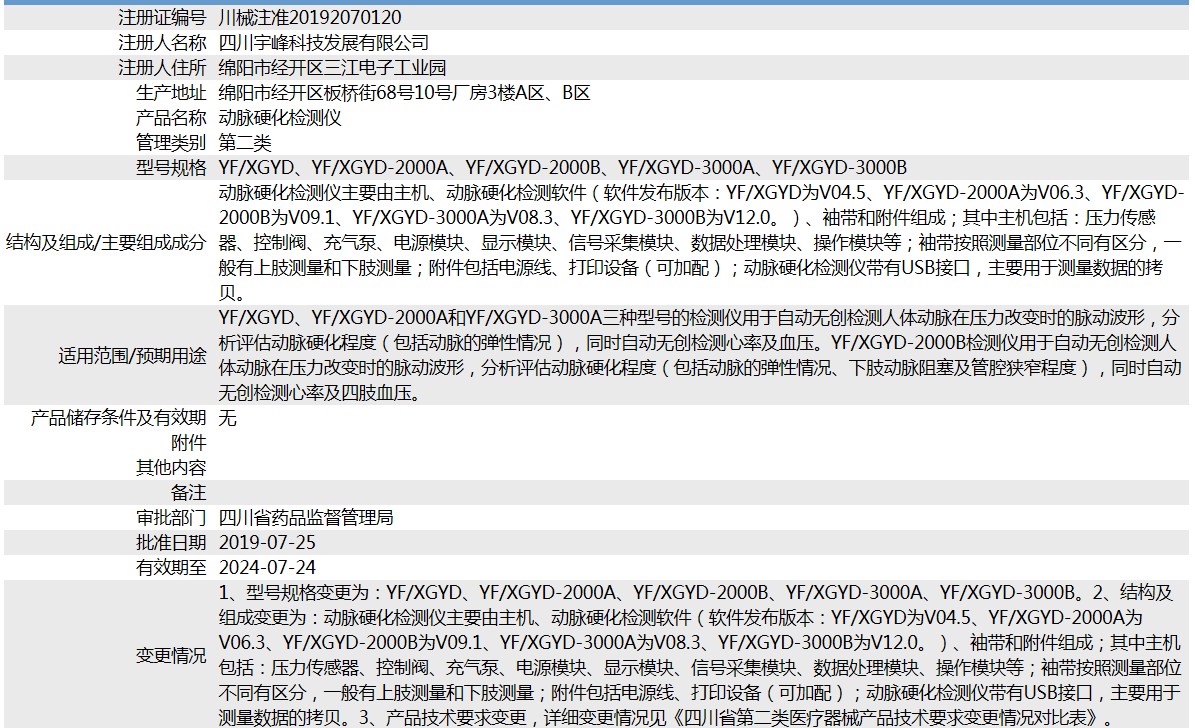1195x728 pixels.
Task: Click the label 批准日期
Action: point(171,543)
